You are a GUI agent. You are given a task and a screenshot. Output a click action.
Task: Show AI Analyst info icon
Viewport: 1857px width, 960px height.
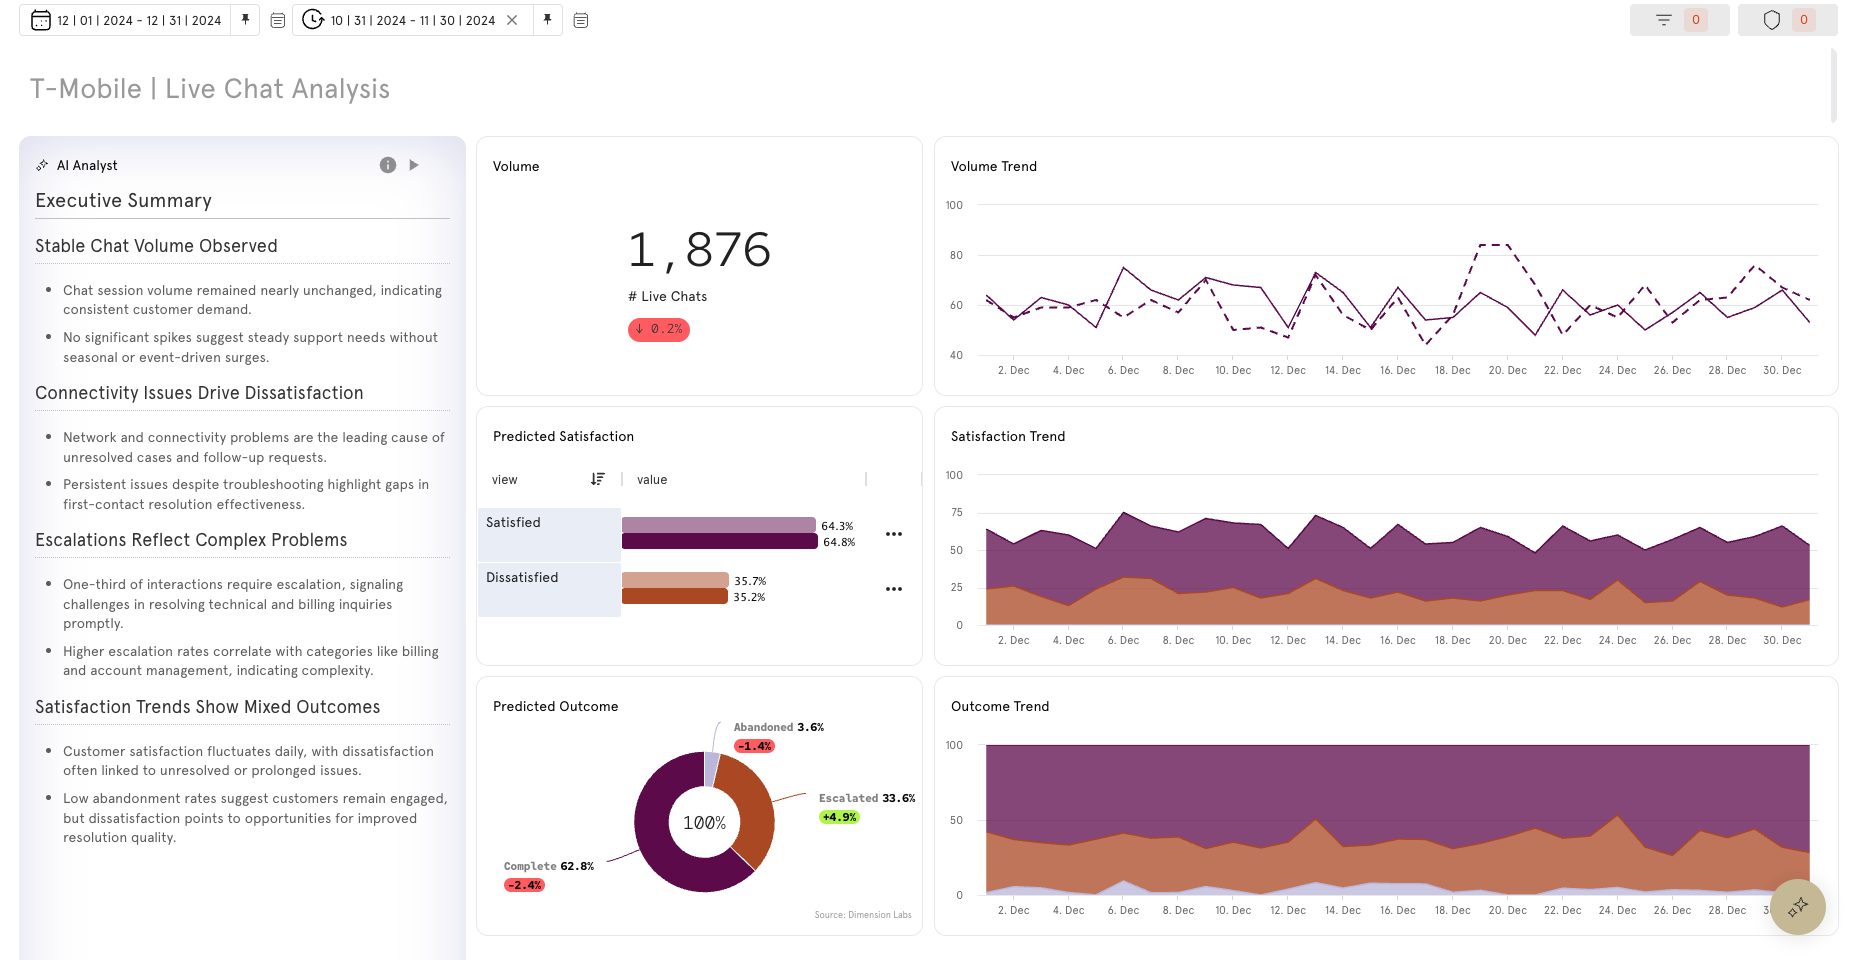388,165
